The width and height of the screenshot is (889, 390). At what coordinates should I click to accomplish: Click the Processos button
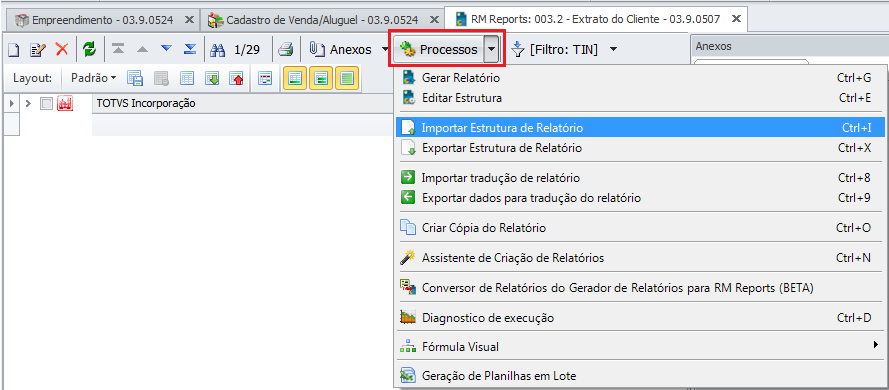[438, 50]
